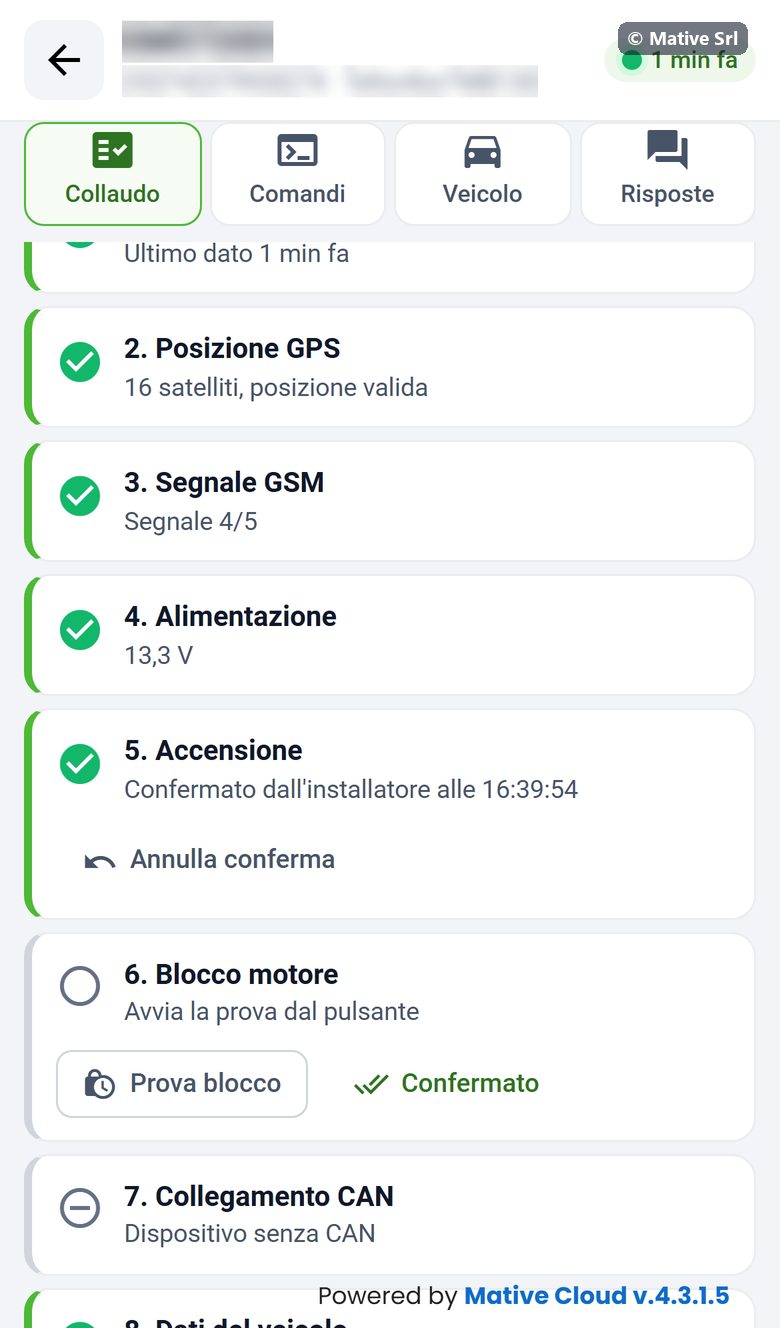The image size is (780, 1328).
Task: Switch to the Comandi tab
Action: pyautogui.click(x=298, y=174)
